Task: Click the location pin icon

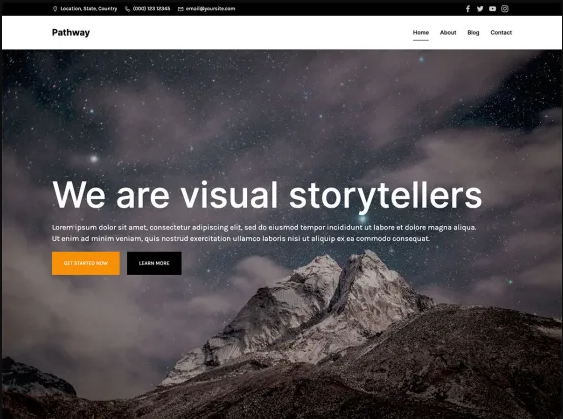Action: 55,9
